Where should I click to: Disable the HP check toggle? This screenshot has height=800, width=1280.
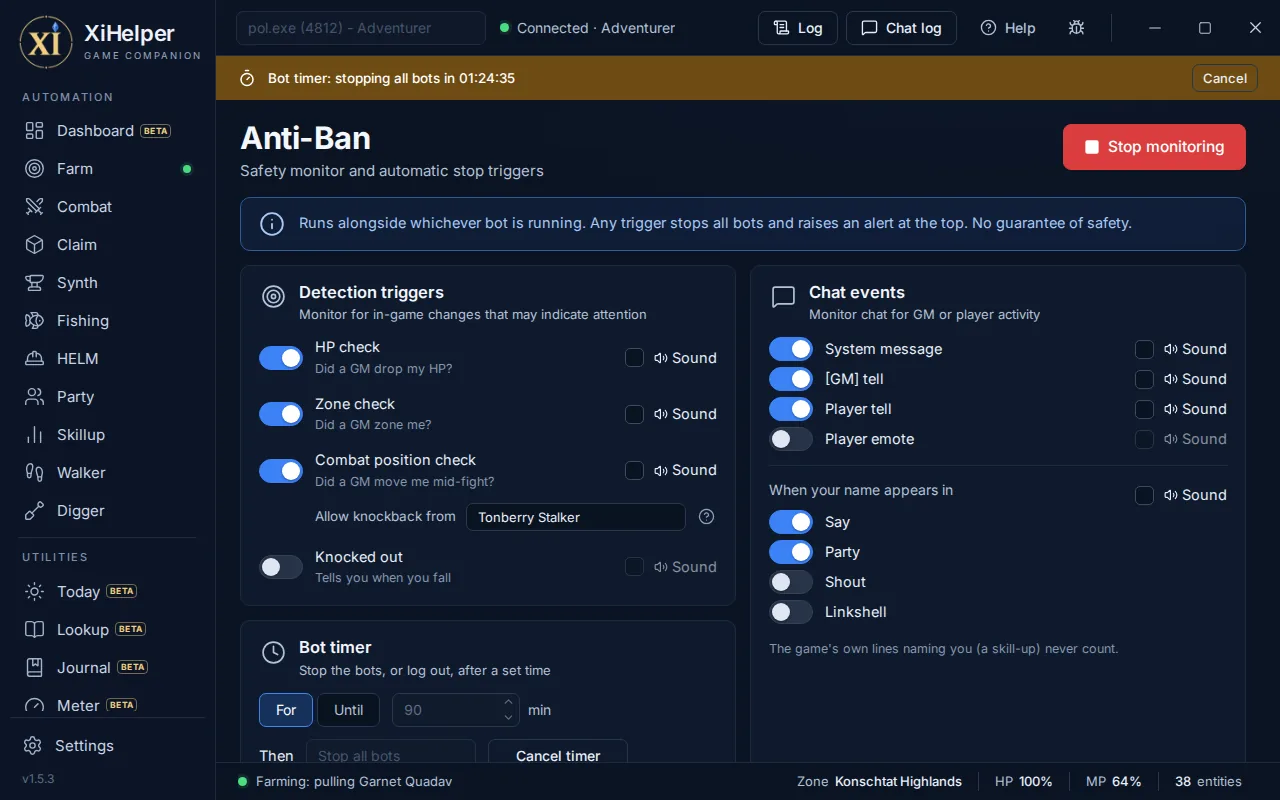281,358
